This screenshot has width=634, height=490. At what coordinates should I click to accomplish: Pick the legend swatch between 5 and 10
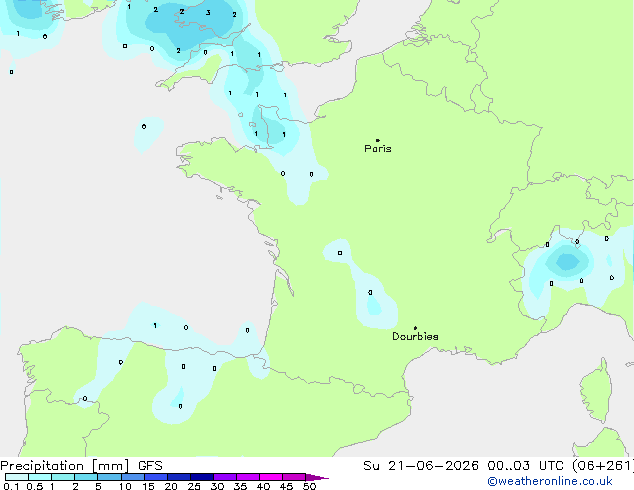pos(109,477)
